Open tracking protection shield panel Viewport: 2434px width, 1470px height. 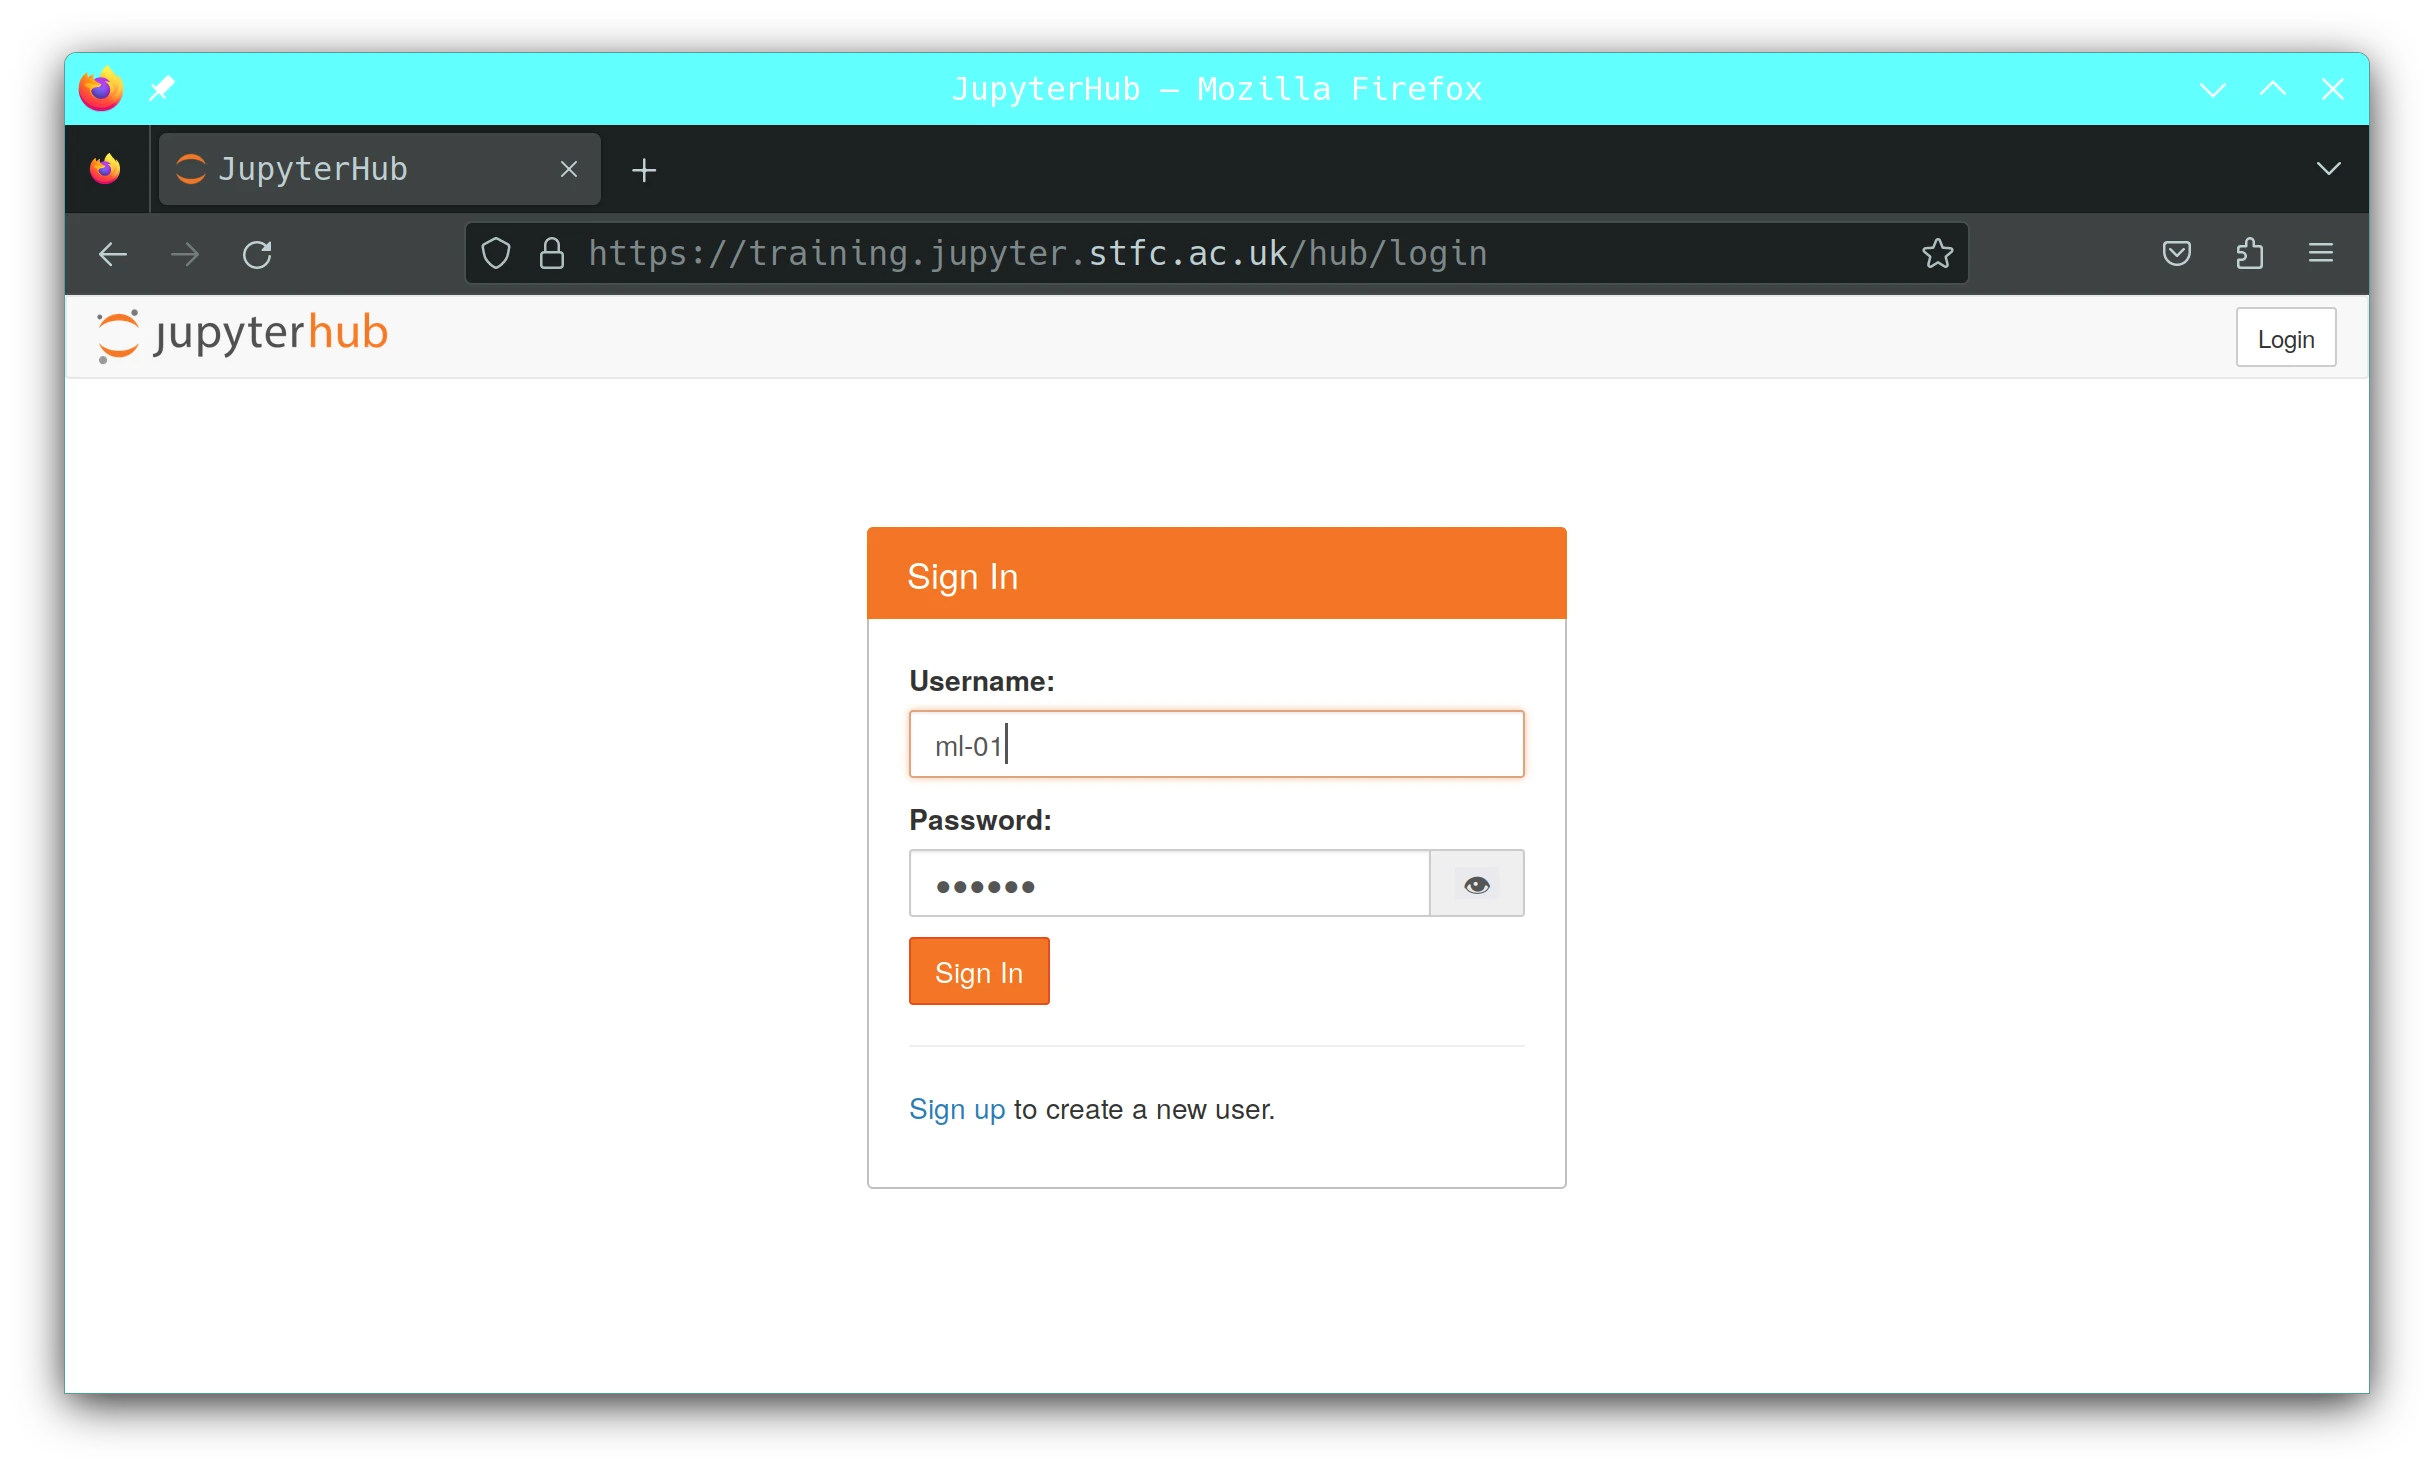point(495,254)
